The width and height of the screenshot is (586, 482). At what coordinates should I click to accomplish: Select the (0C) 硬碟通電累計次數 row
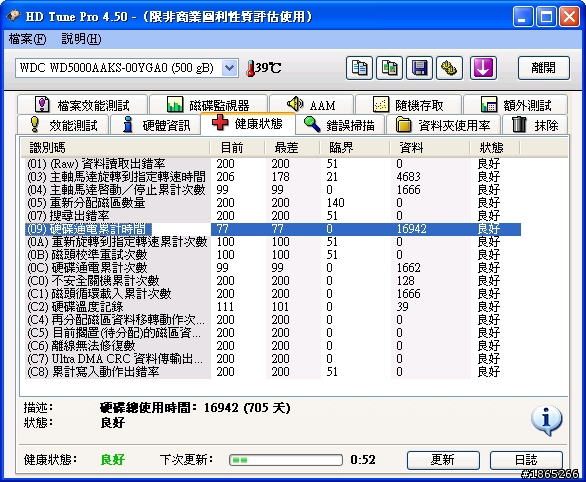[x=273, y=268]
